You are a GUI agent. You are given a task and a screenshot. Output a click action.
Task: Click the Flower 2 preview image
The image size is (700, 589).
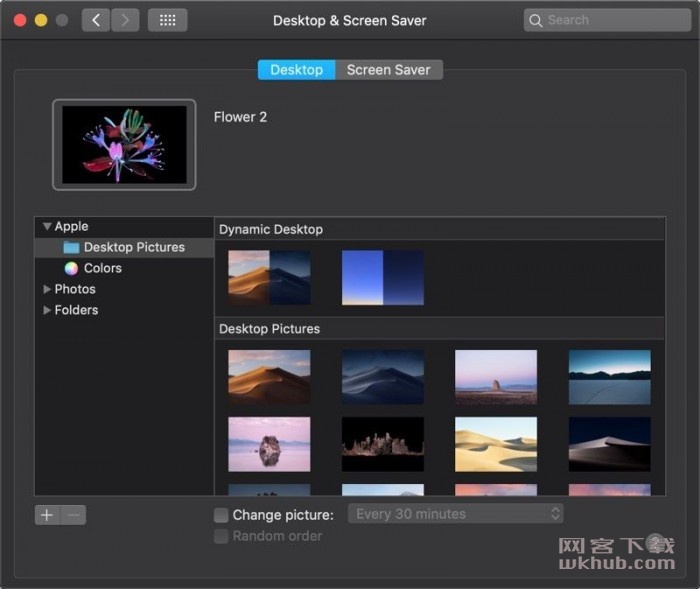click(124, 145)
